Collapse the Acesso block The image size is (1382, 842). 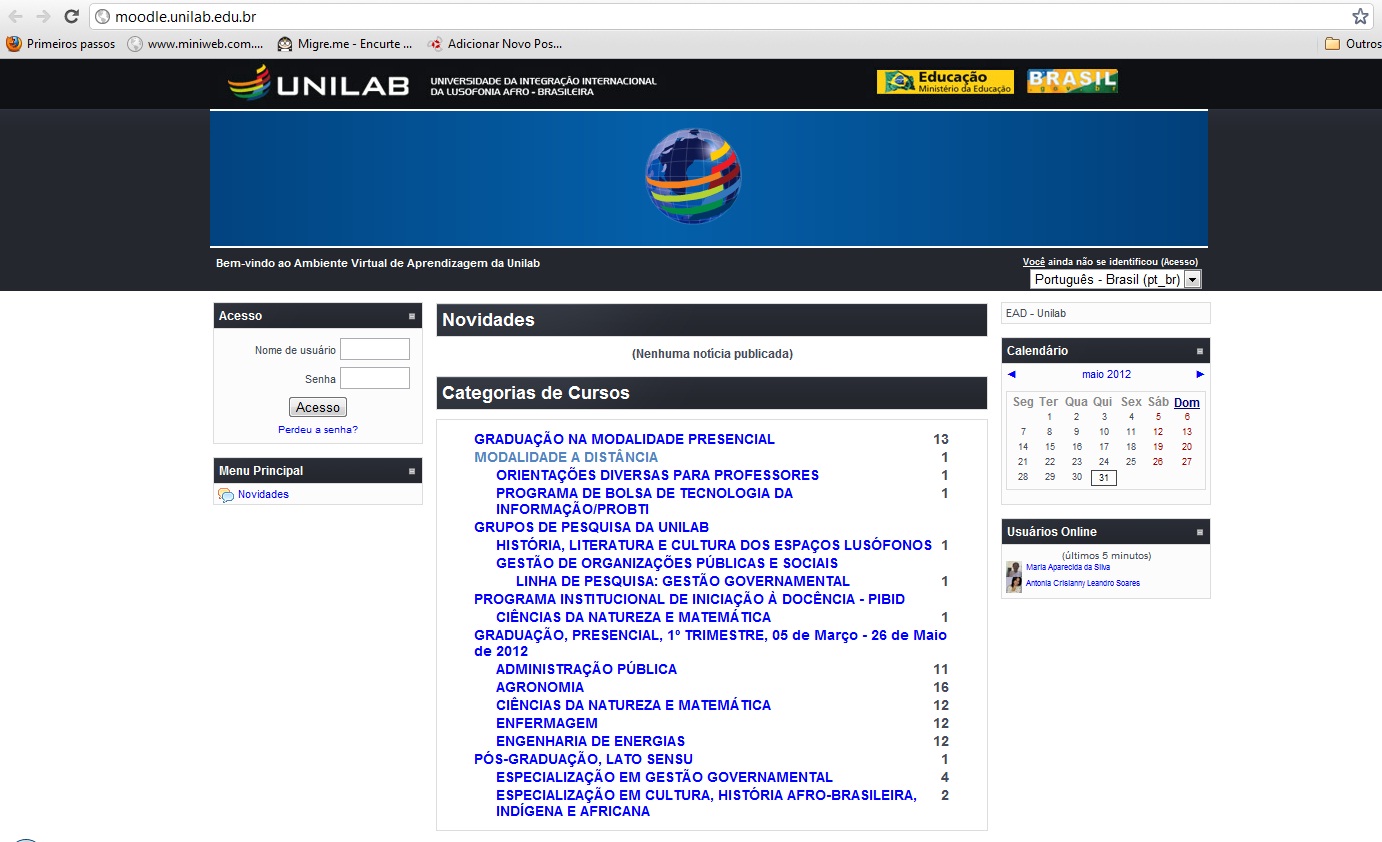click(412, 316)
